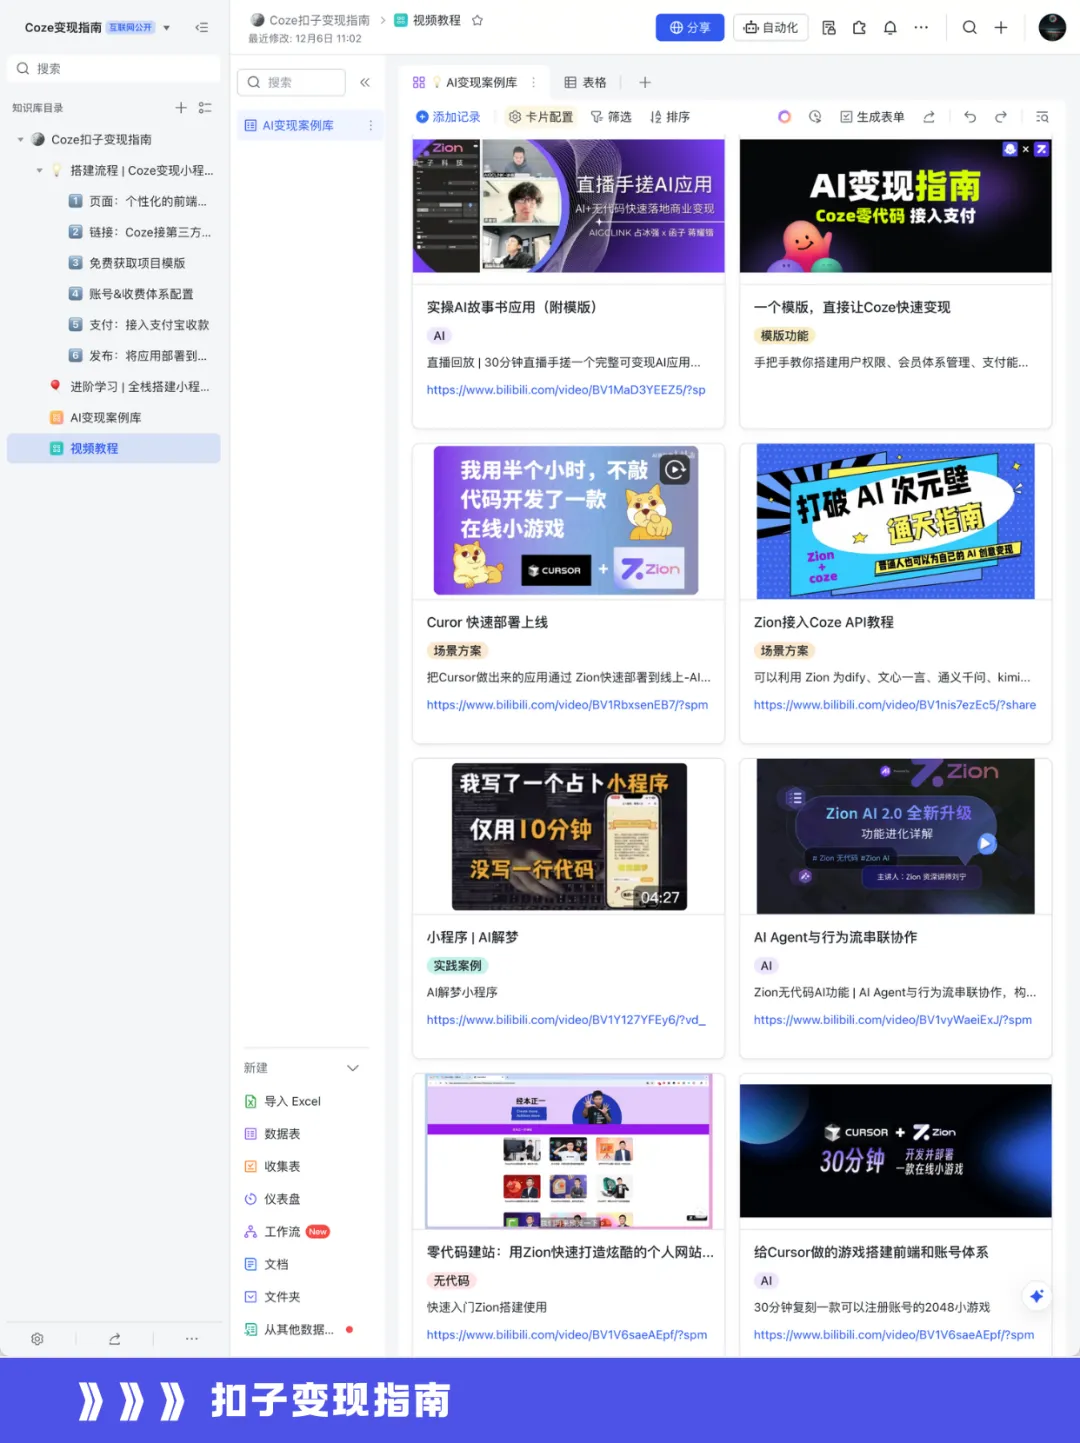Open the BV1RbxsenEB7 bilibili link
Screen dimensions: 1080x1443
(567, 706)
